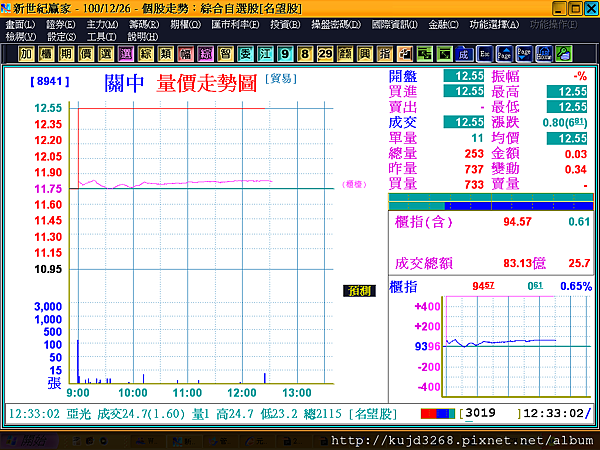Open the 指 index toolbar icon
The width and height of the screenshot is (600, 450).
(385, 54)
